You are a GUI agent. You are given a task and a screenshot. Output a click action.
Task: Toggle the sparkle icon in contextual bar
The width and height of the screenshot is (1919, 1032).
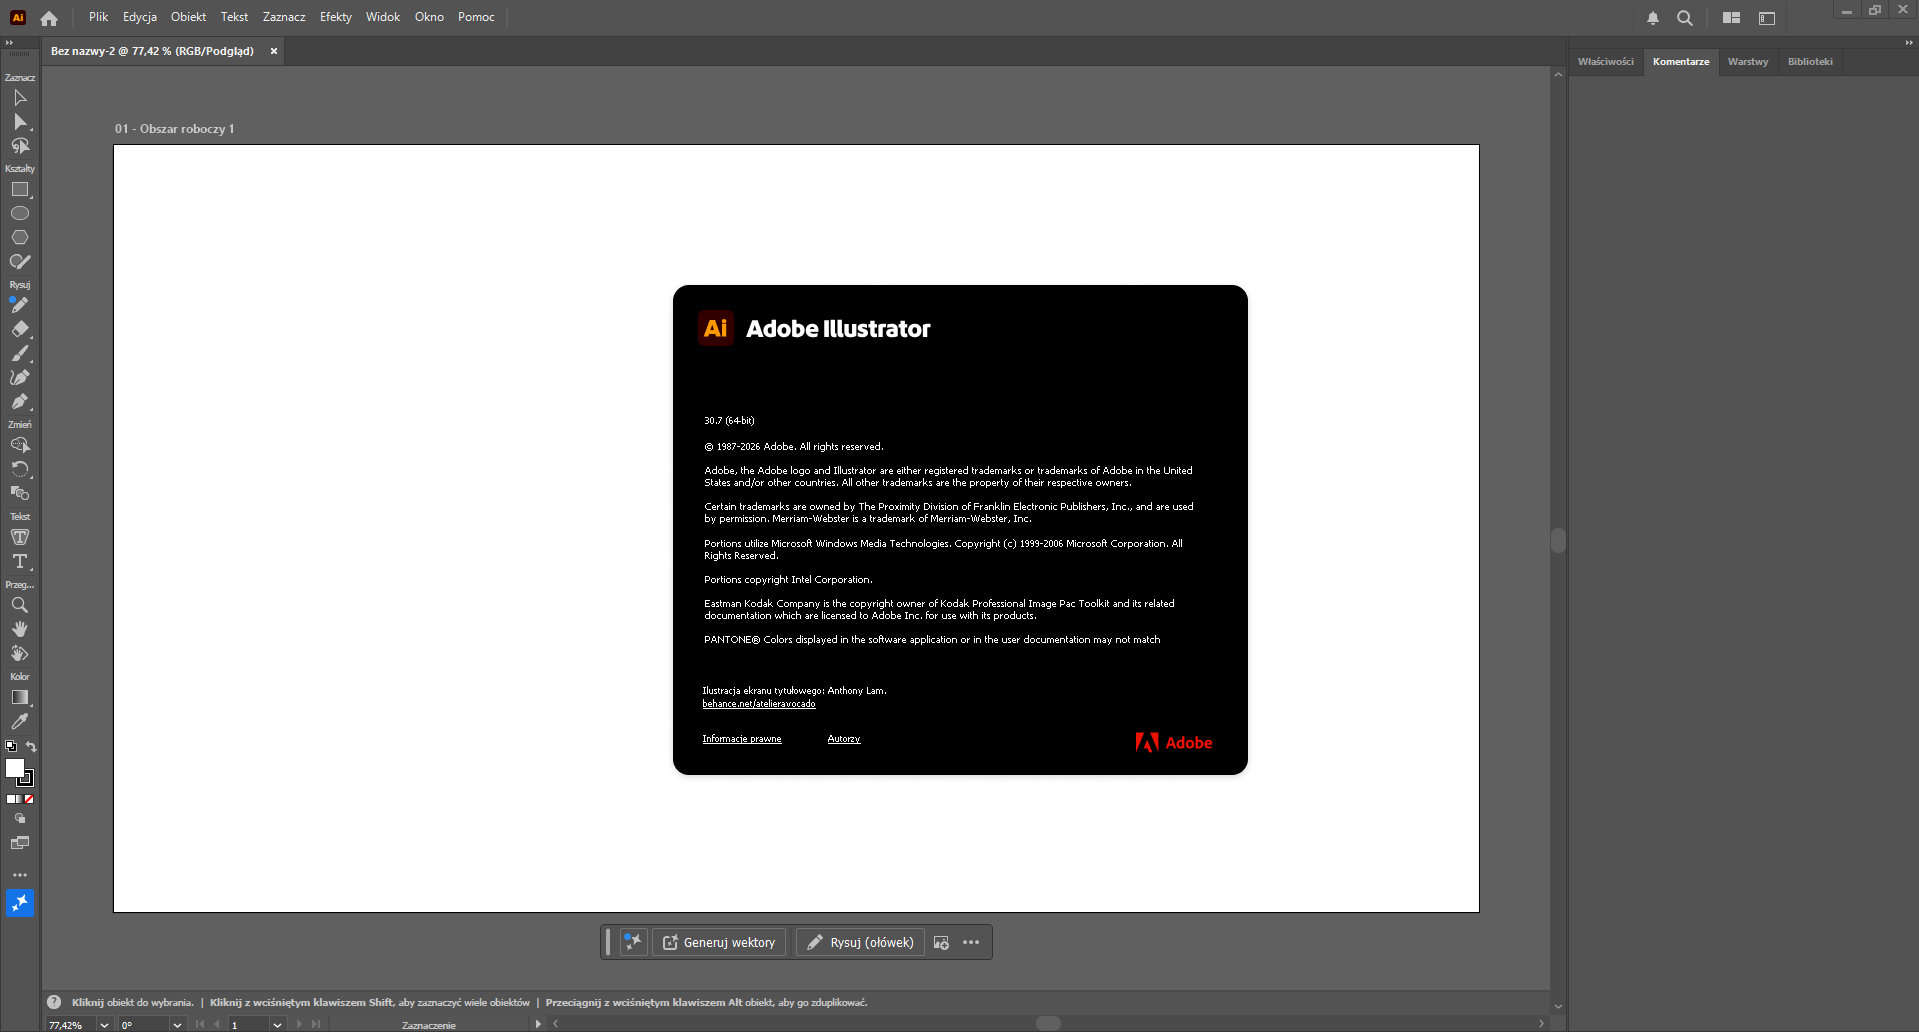click(633, 942)
